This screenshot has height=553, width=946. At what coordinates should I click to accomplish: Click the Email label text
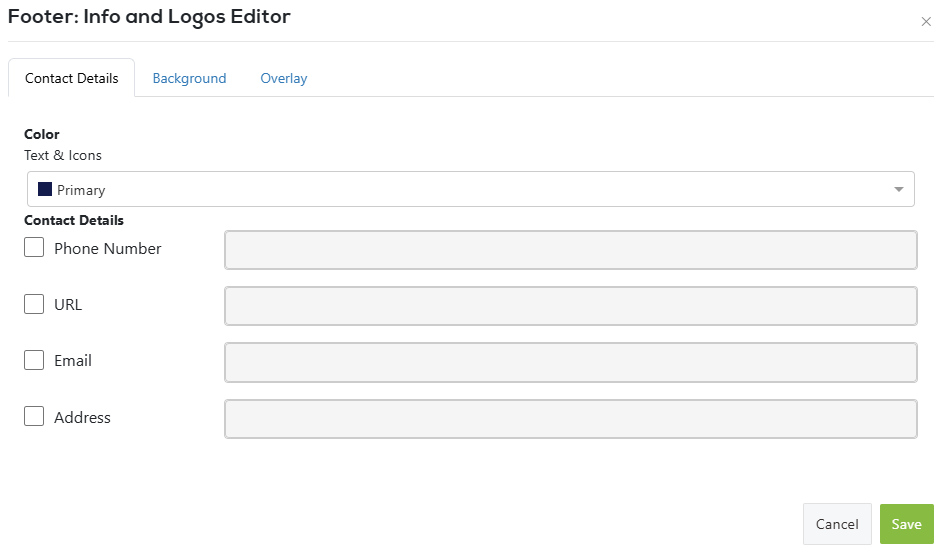(73, 361)
